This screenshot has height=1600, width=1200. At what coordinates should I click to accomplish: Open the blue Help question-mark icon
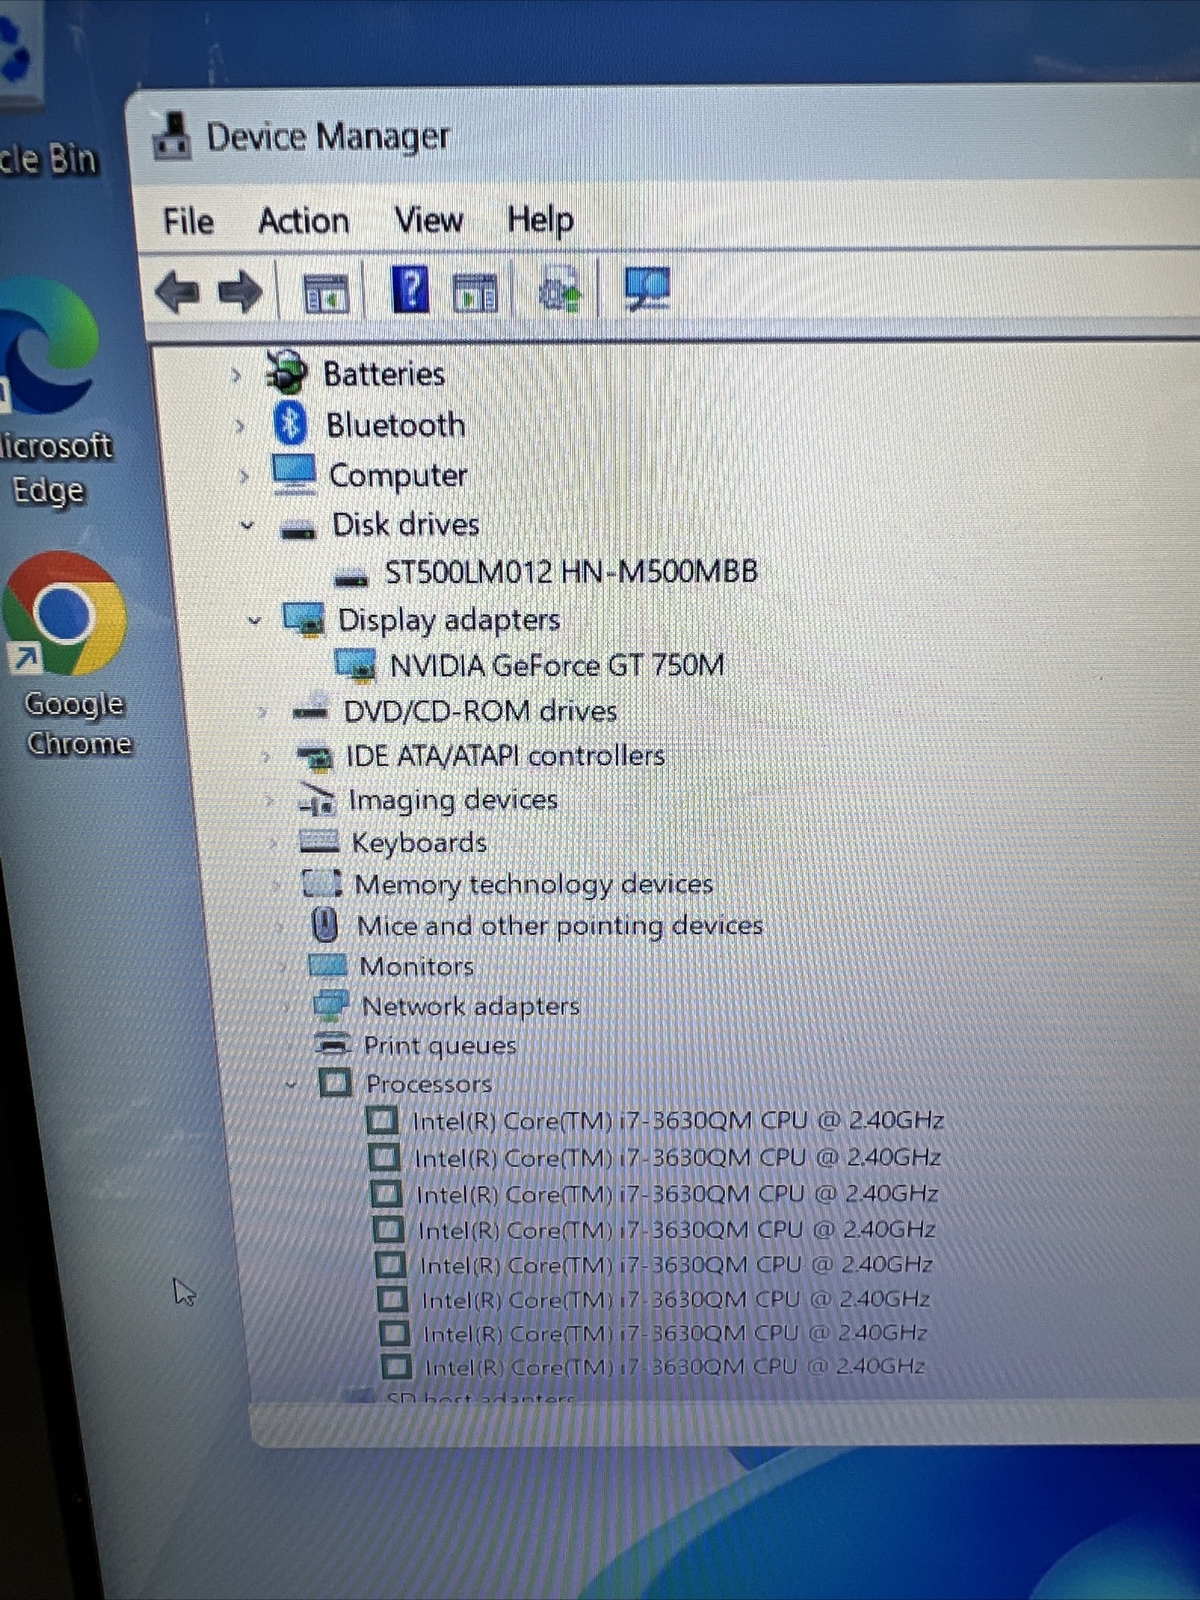410,290
